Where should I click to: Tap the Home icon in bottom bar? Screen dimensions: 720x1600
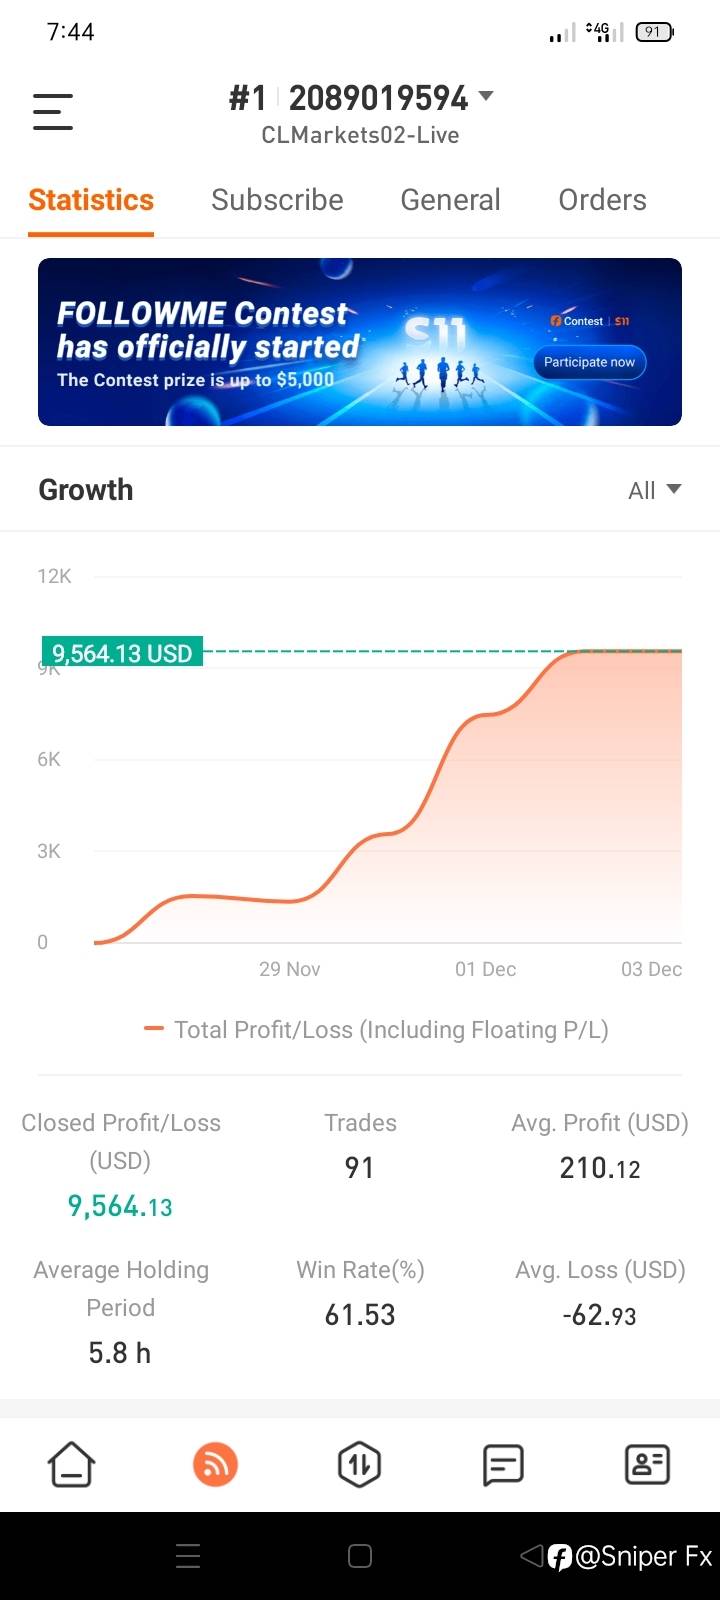coord(71,1465)
